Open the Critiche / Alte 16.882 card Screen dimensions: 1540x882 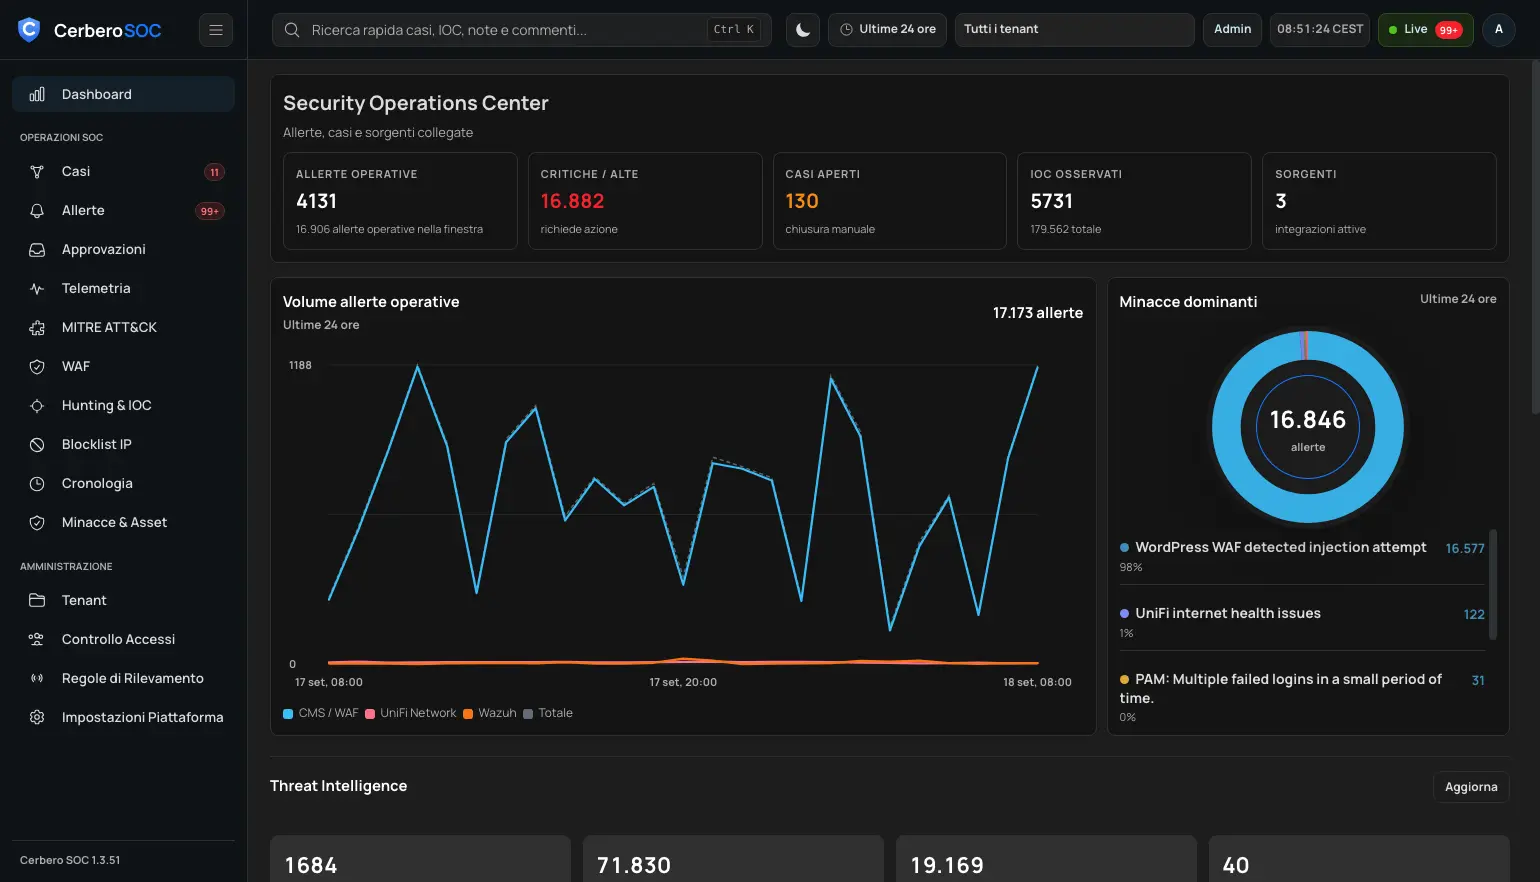pyautogui.click(x=645, y=201)
